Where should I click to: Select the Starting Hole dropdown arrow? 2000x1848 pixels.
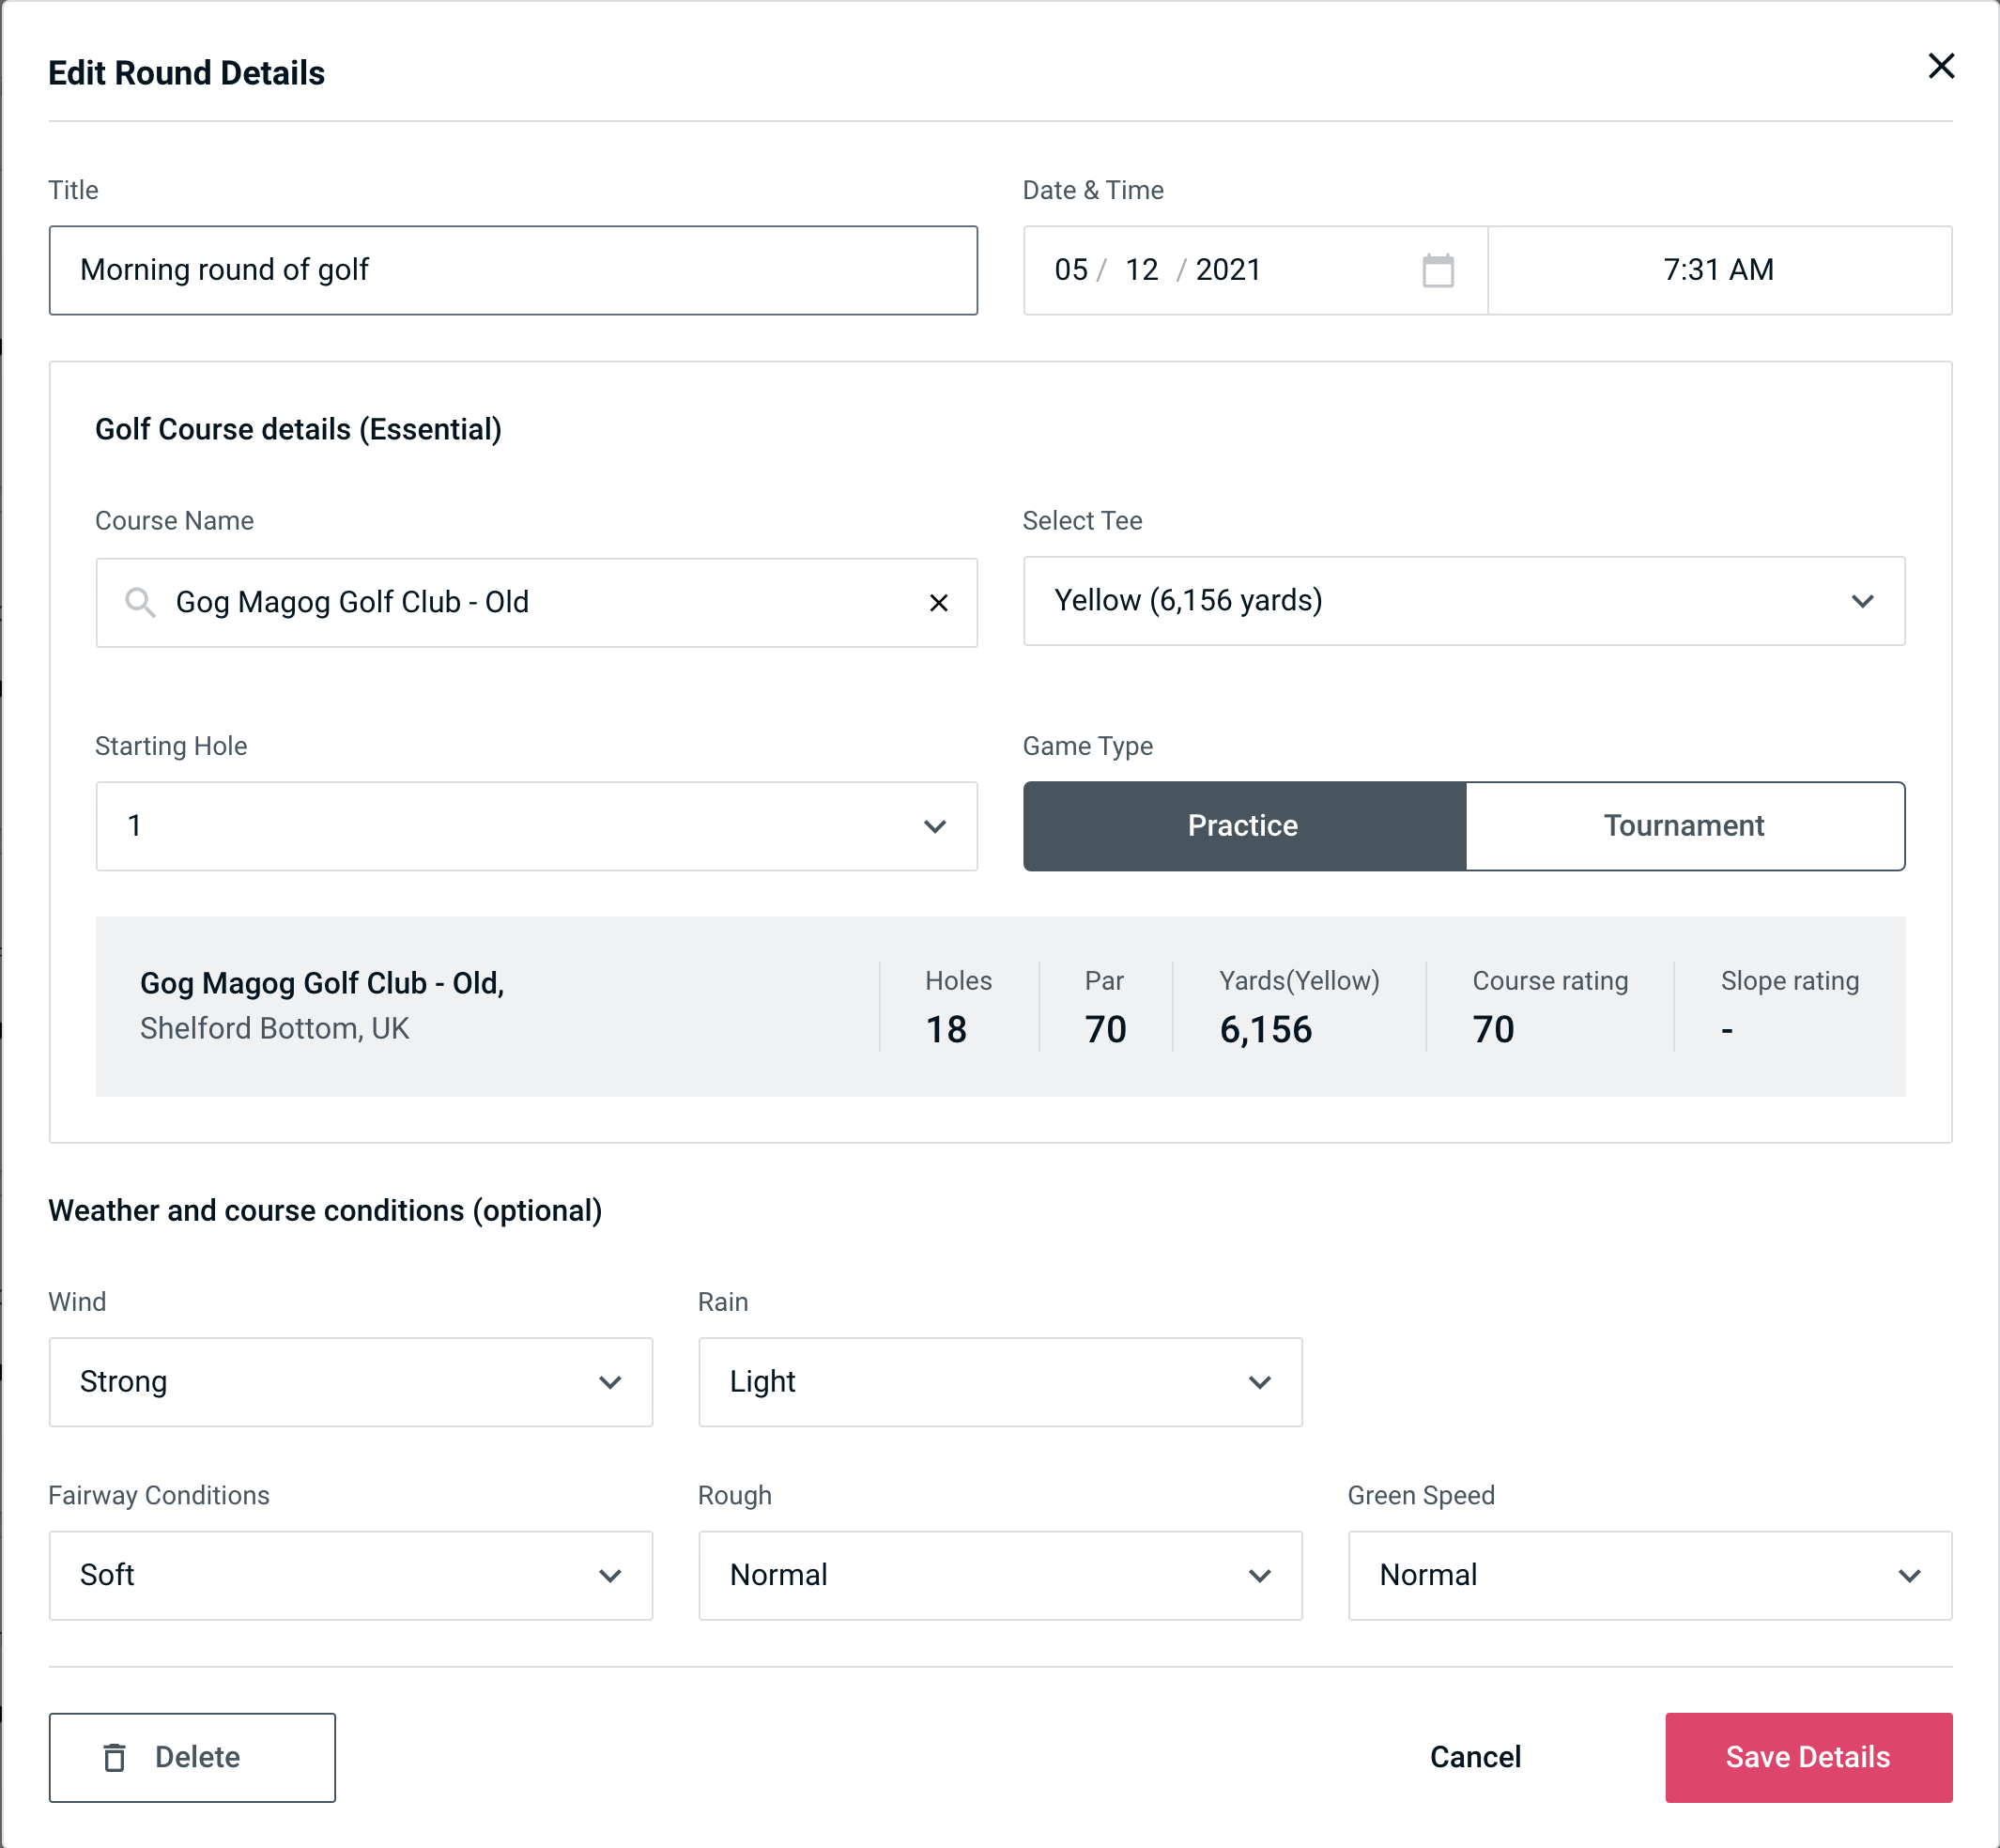935,825
